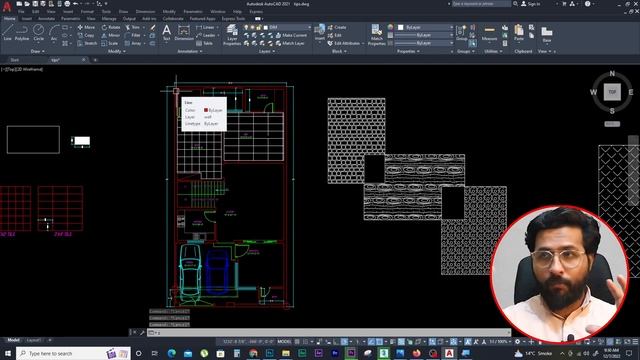Click the Paste clipboard tool

pos(519,33)
